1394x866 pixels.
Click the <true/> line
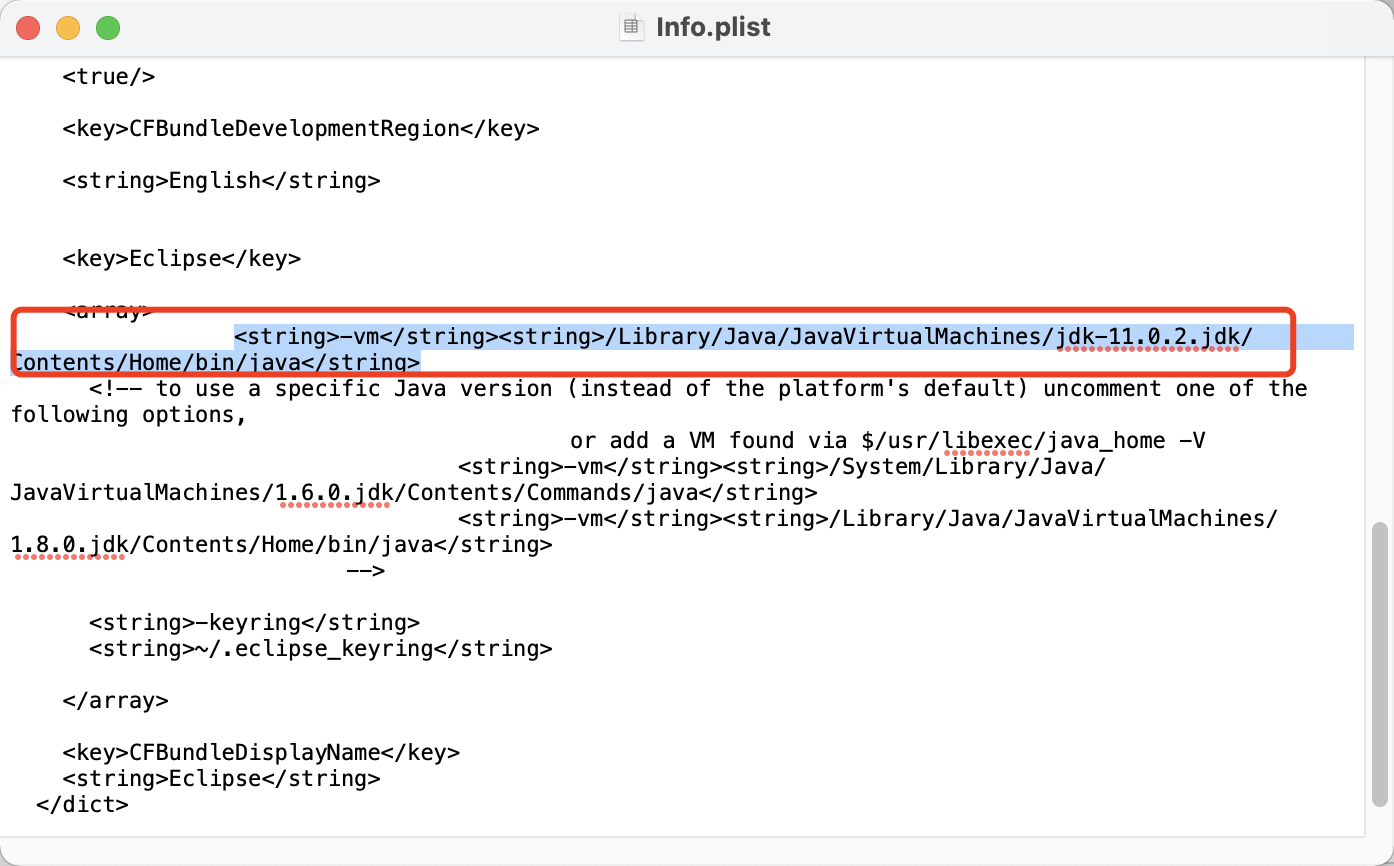[108, 76]
